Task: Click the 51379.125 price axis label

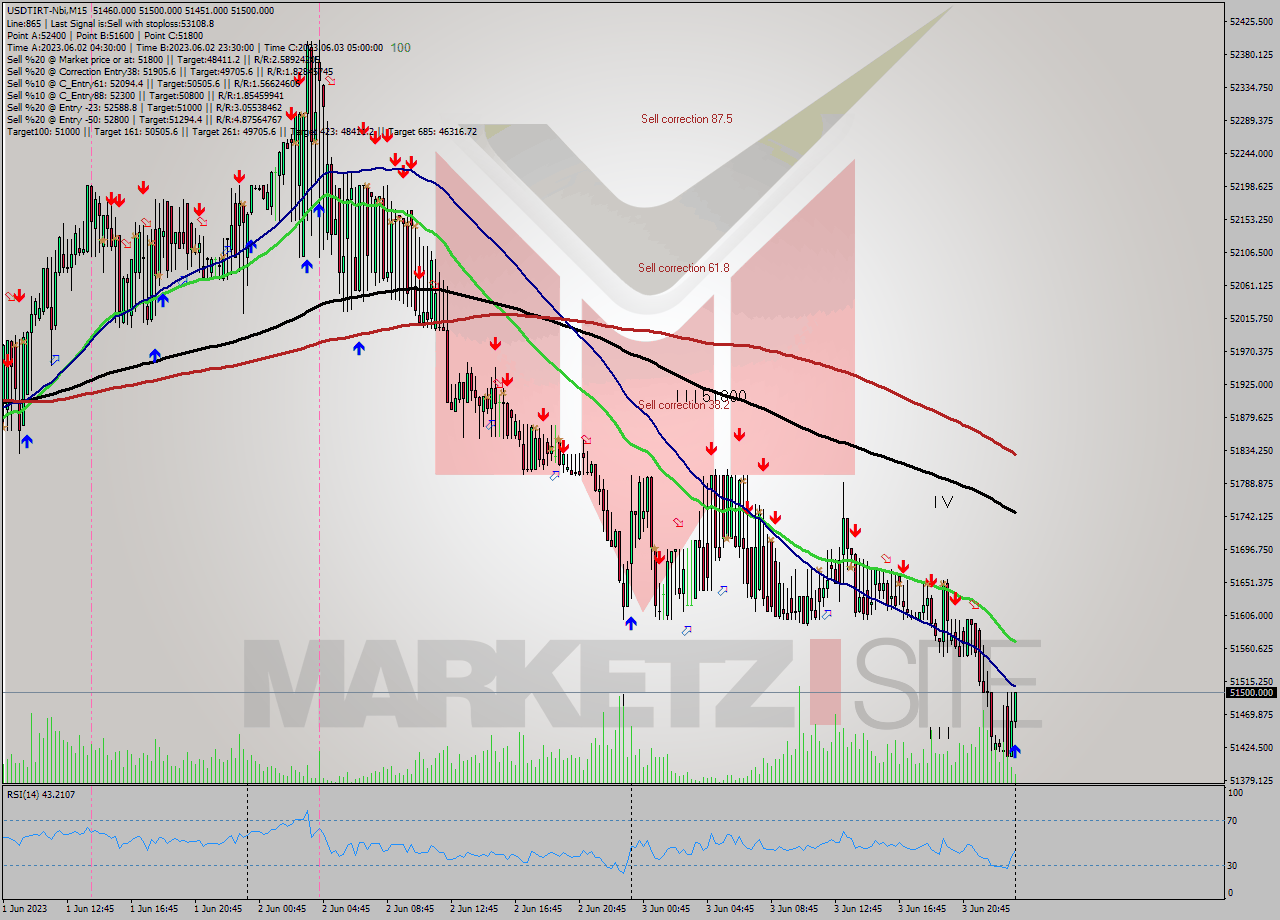Action: [x=1250, y=780]
